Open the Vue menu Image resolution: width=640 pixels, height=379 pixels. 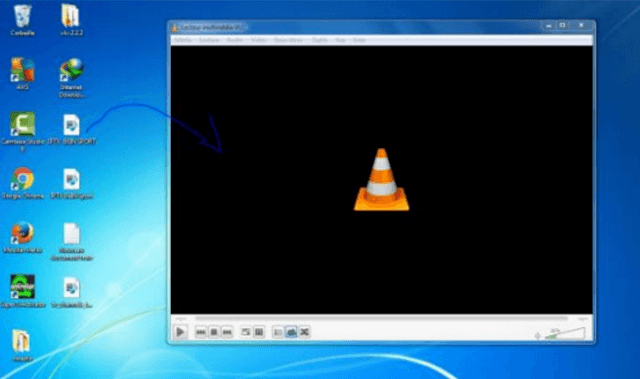click(x=340, y=40)
